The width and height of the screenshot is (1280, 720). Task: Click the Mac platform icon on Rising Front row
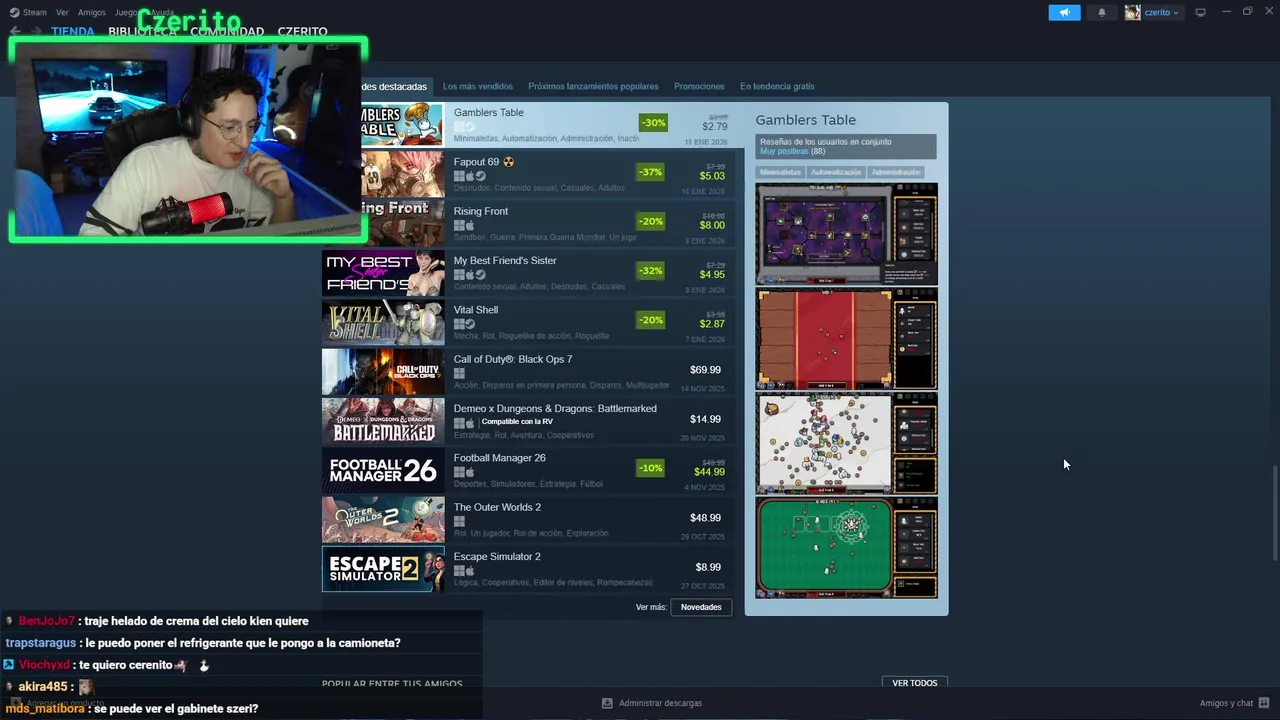tap(470, 225)
